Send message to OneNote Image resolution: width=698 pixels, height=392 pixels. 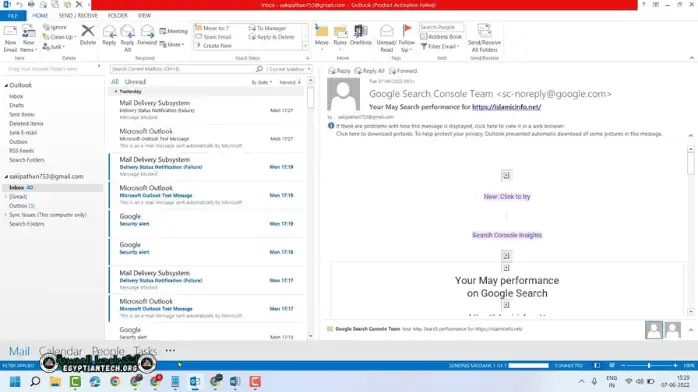[361, 35]
